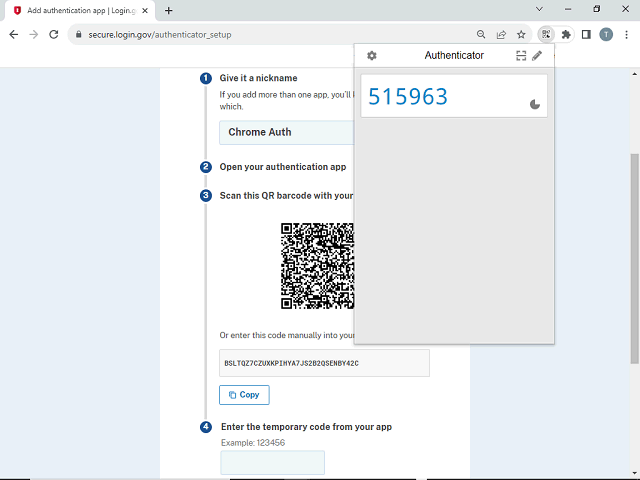This screenshot has width=640, height=480.
Task: Click the Copy button
Action: 244,395
